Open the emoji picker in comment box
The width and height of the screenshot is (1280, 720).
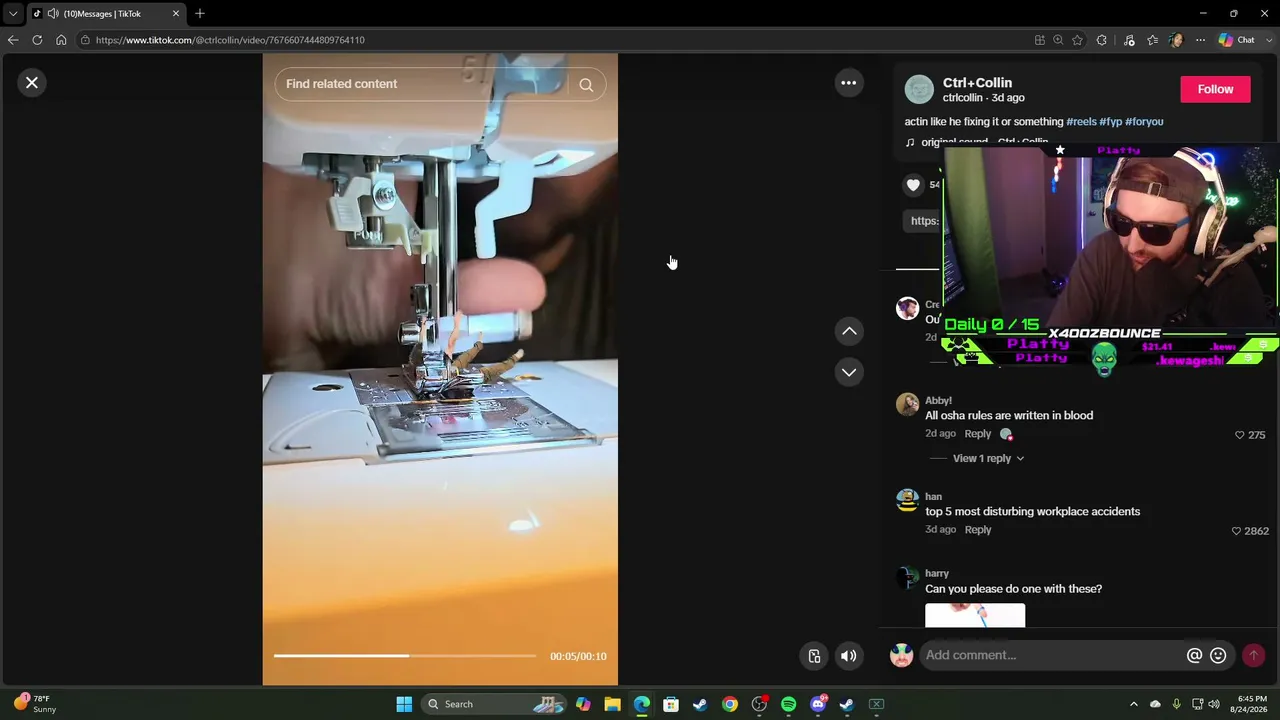pos(1218,656)
